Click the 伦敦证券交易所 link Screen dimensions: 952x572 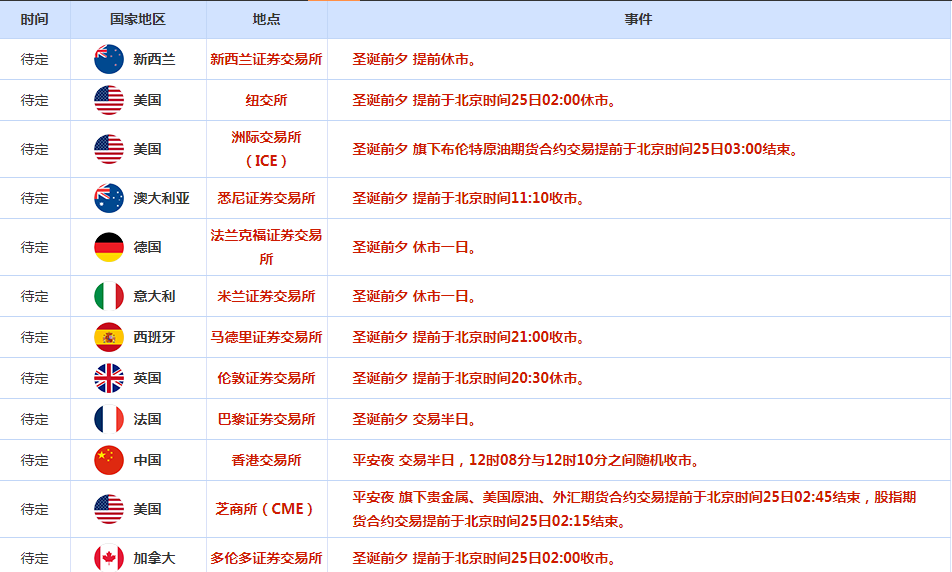click(x=266, y=378)
